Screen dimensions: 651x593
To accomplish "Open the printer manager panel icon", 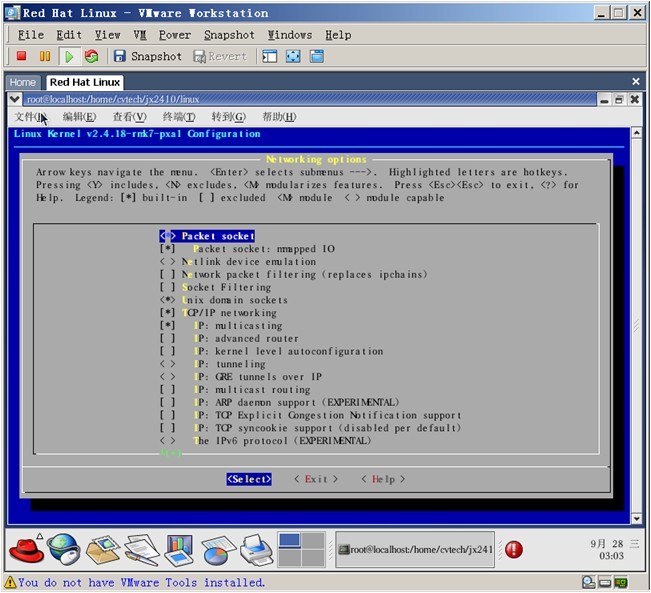I will (x=256, y=549).
